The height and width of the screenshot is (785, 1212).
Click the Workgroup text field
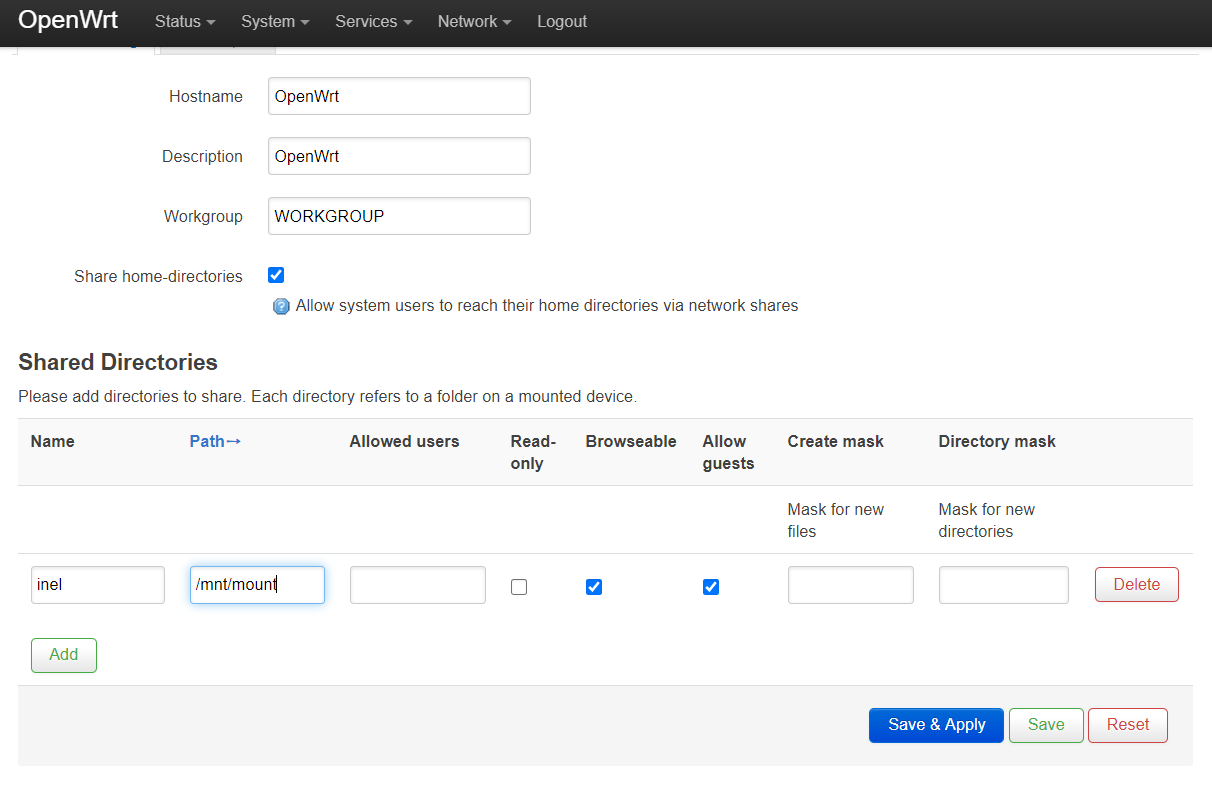399,216
